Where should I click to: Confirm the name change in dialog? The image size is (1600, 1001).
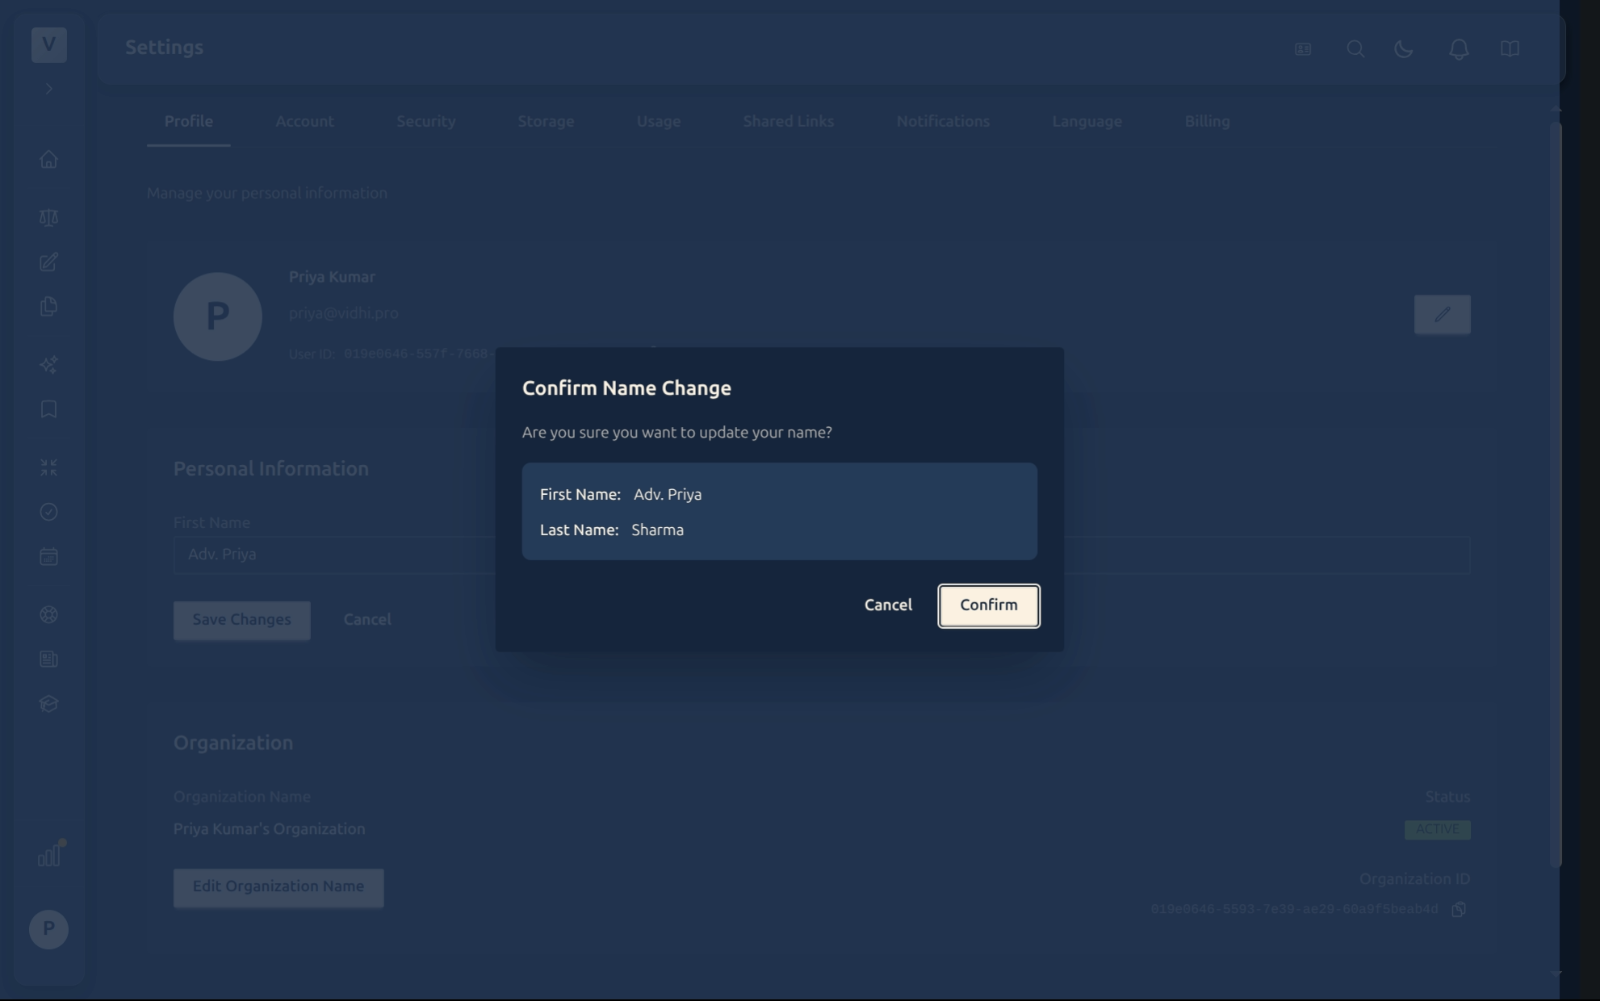pyautogui.click(x=989, y=605)
